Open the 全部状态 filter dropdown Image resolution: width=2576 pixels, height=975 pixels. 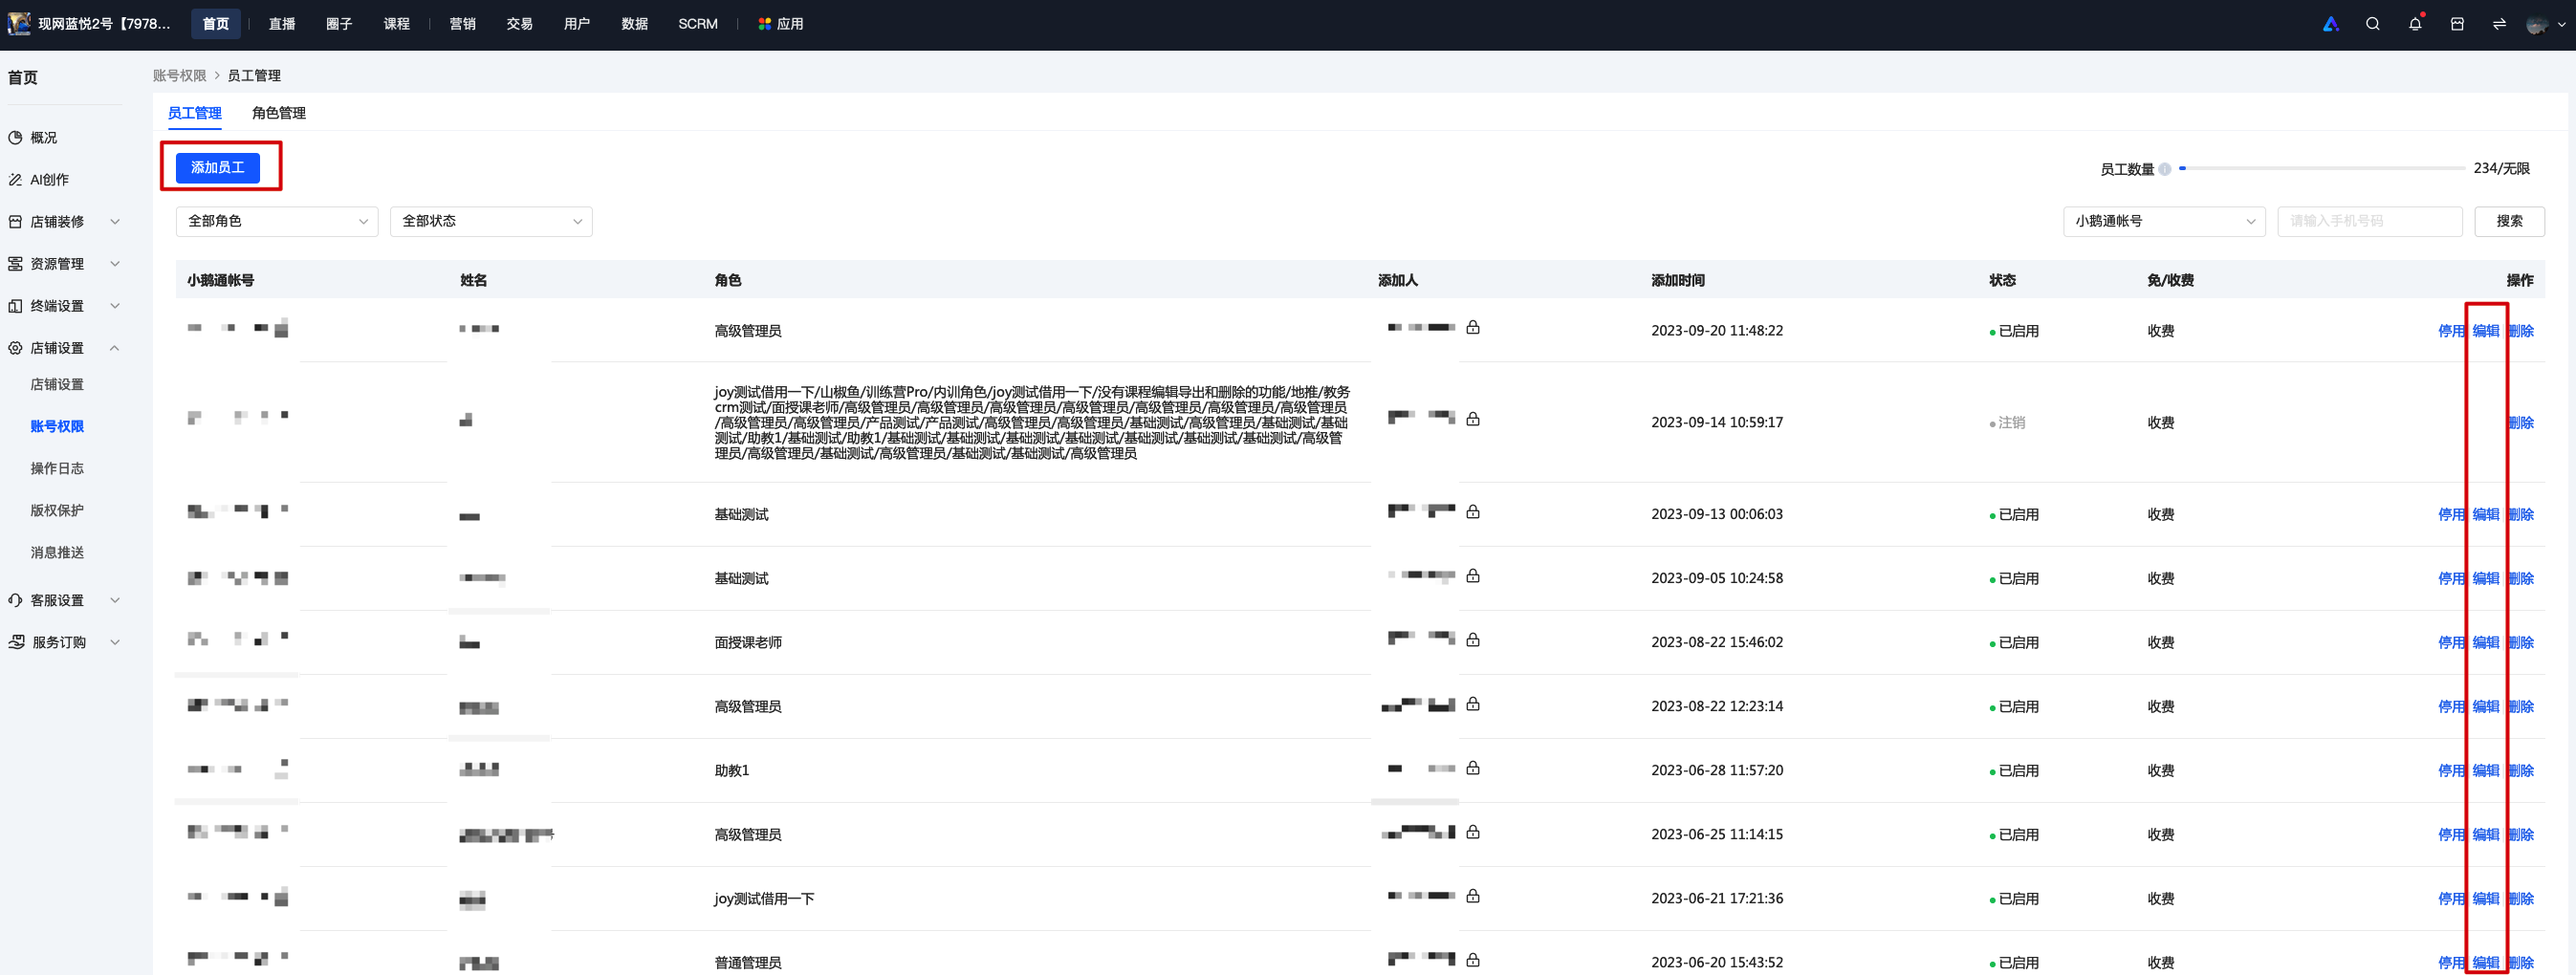coord(491,221)
